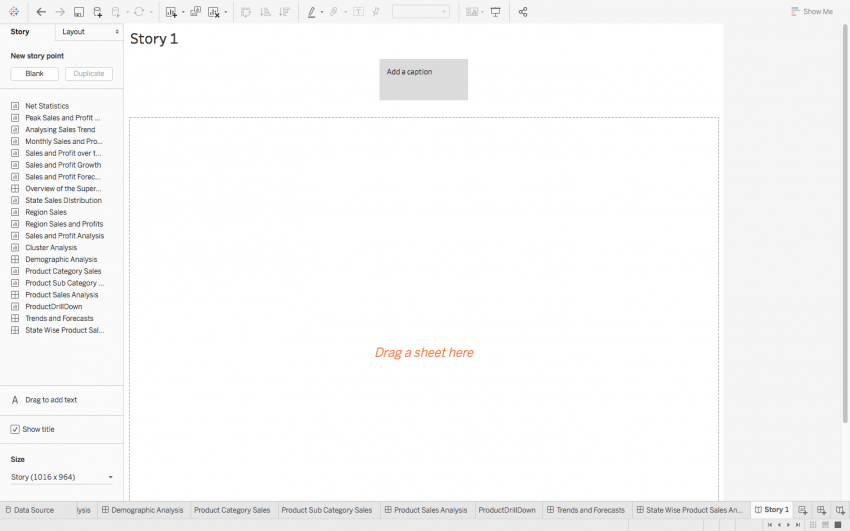Screen dimensions: 850x531
Task: Click the Duplicate story point button
Action: pos(89,74)
